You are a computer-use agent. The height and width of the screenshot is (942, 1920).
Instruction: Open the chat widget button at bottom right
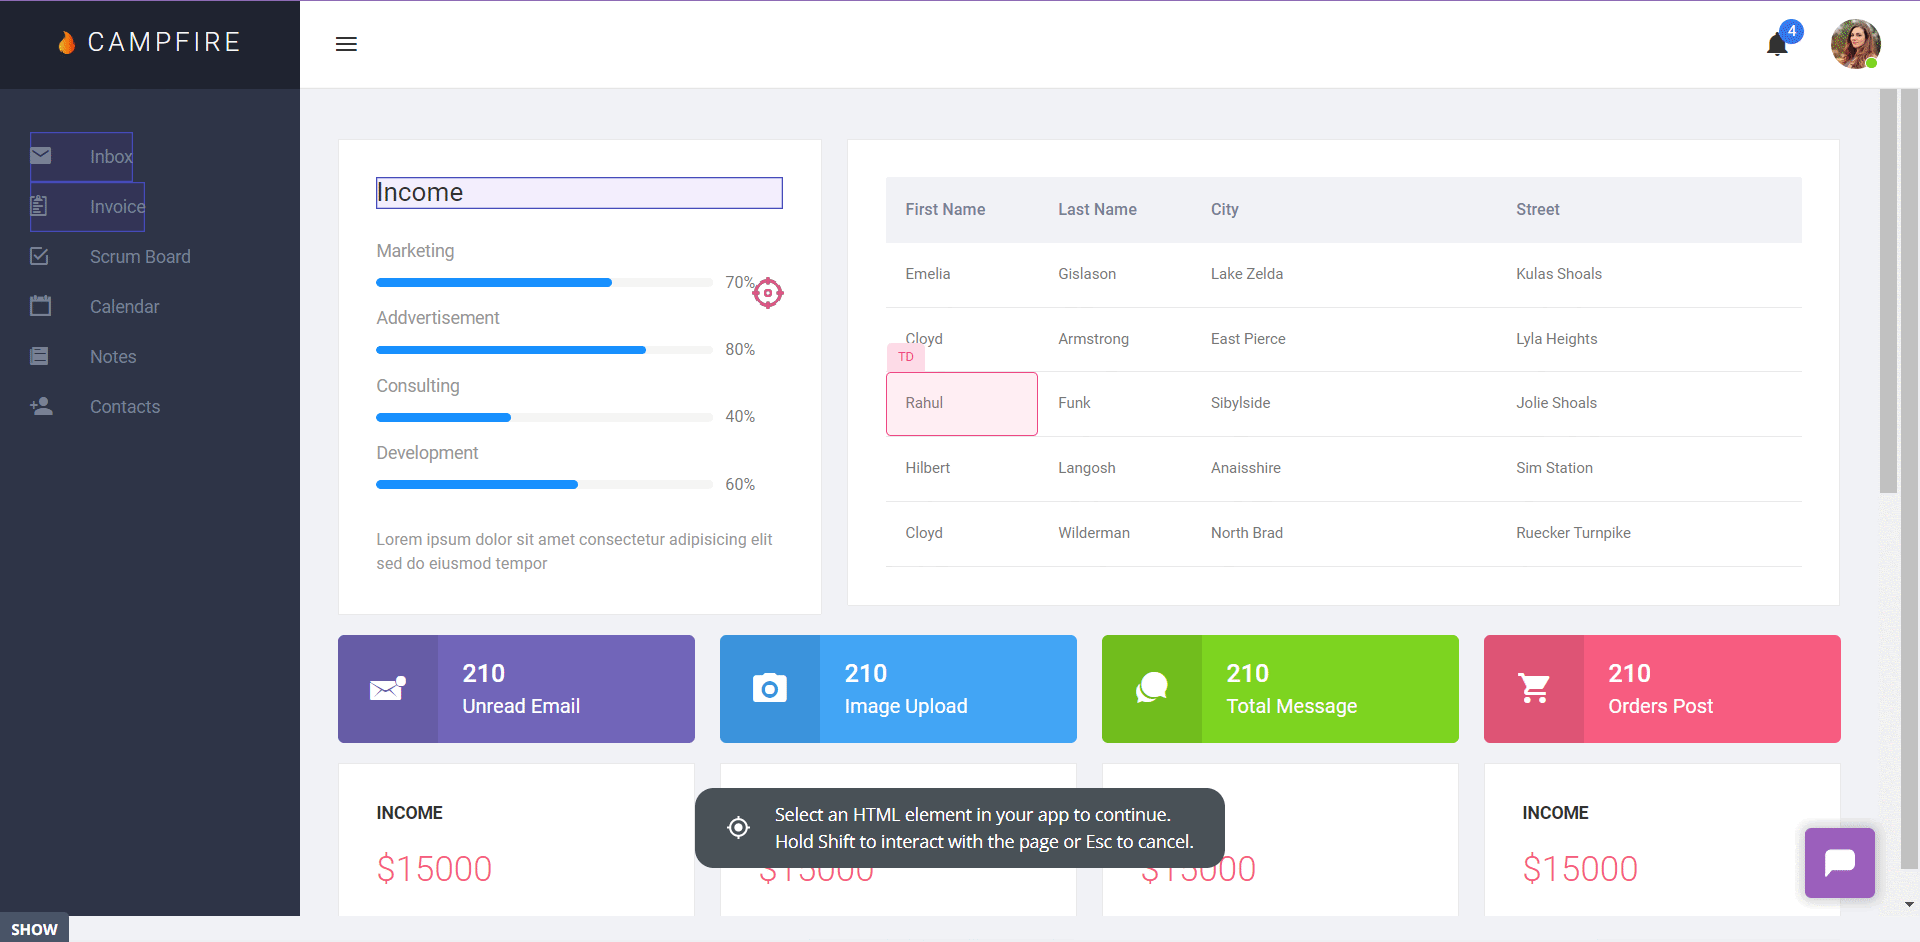point(1840,863)
